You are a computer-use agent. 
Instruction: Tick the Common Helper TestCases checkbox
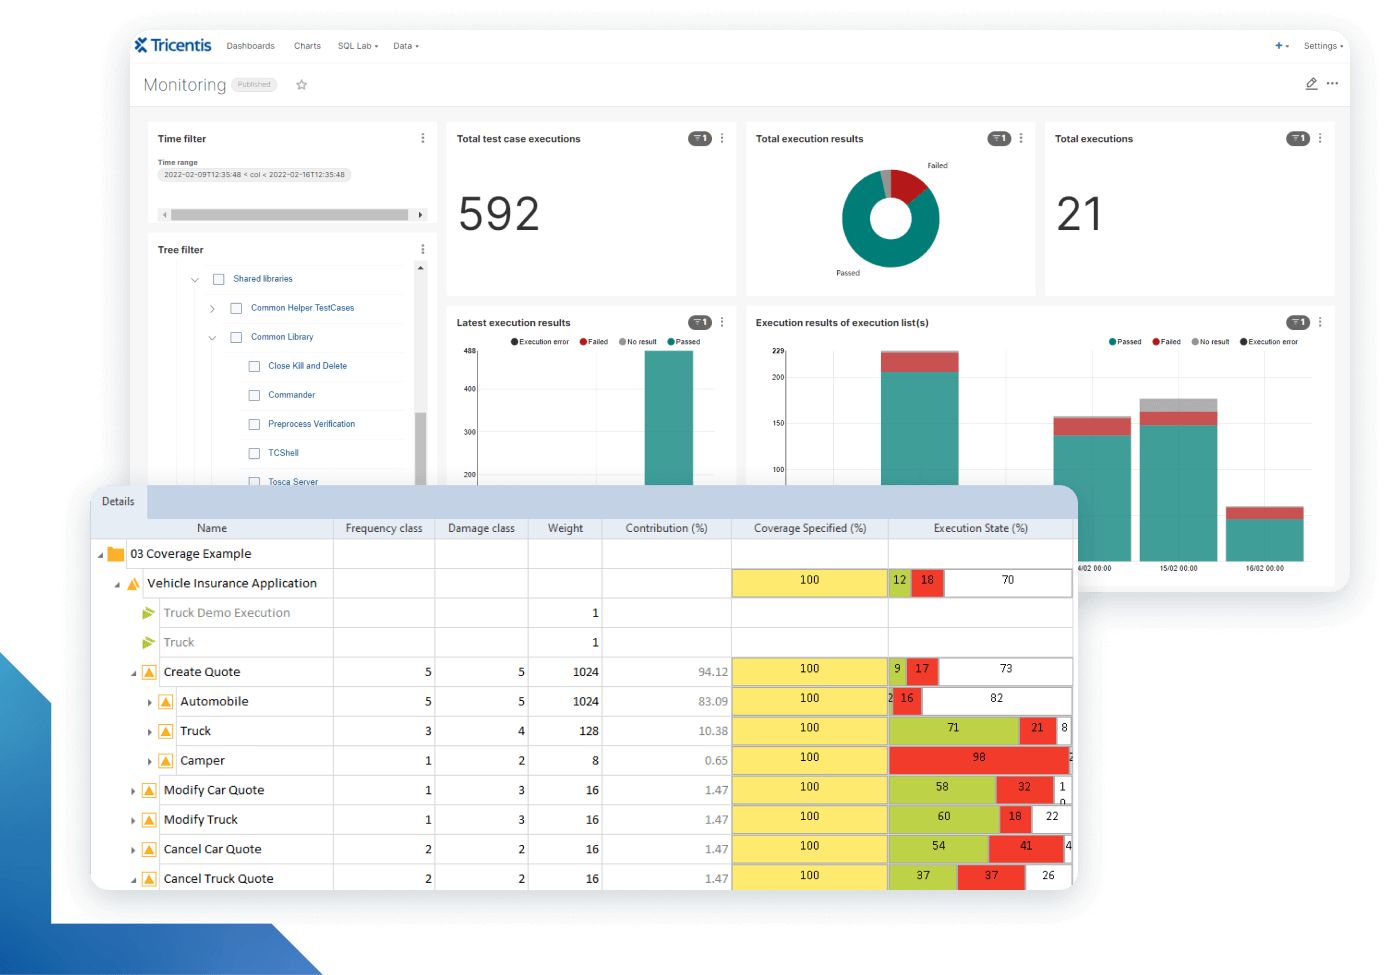236,309
